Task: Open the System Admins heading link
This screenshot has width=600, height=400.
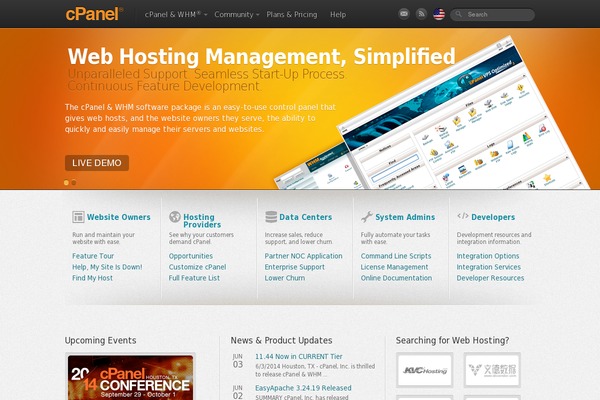Action: point(405,217)
